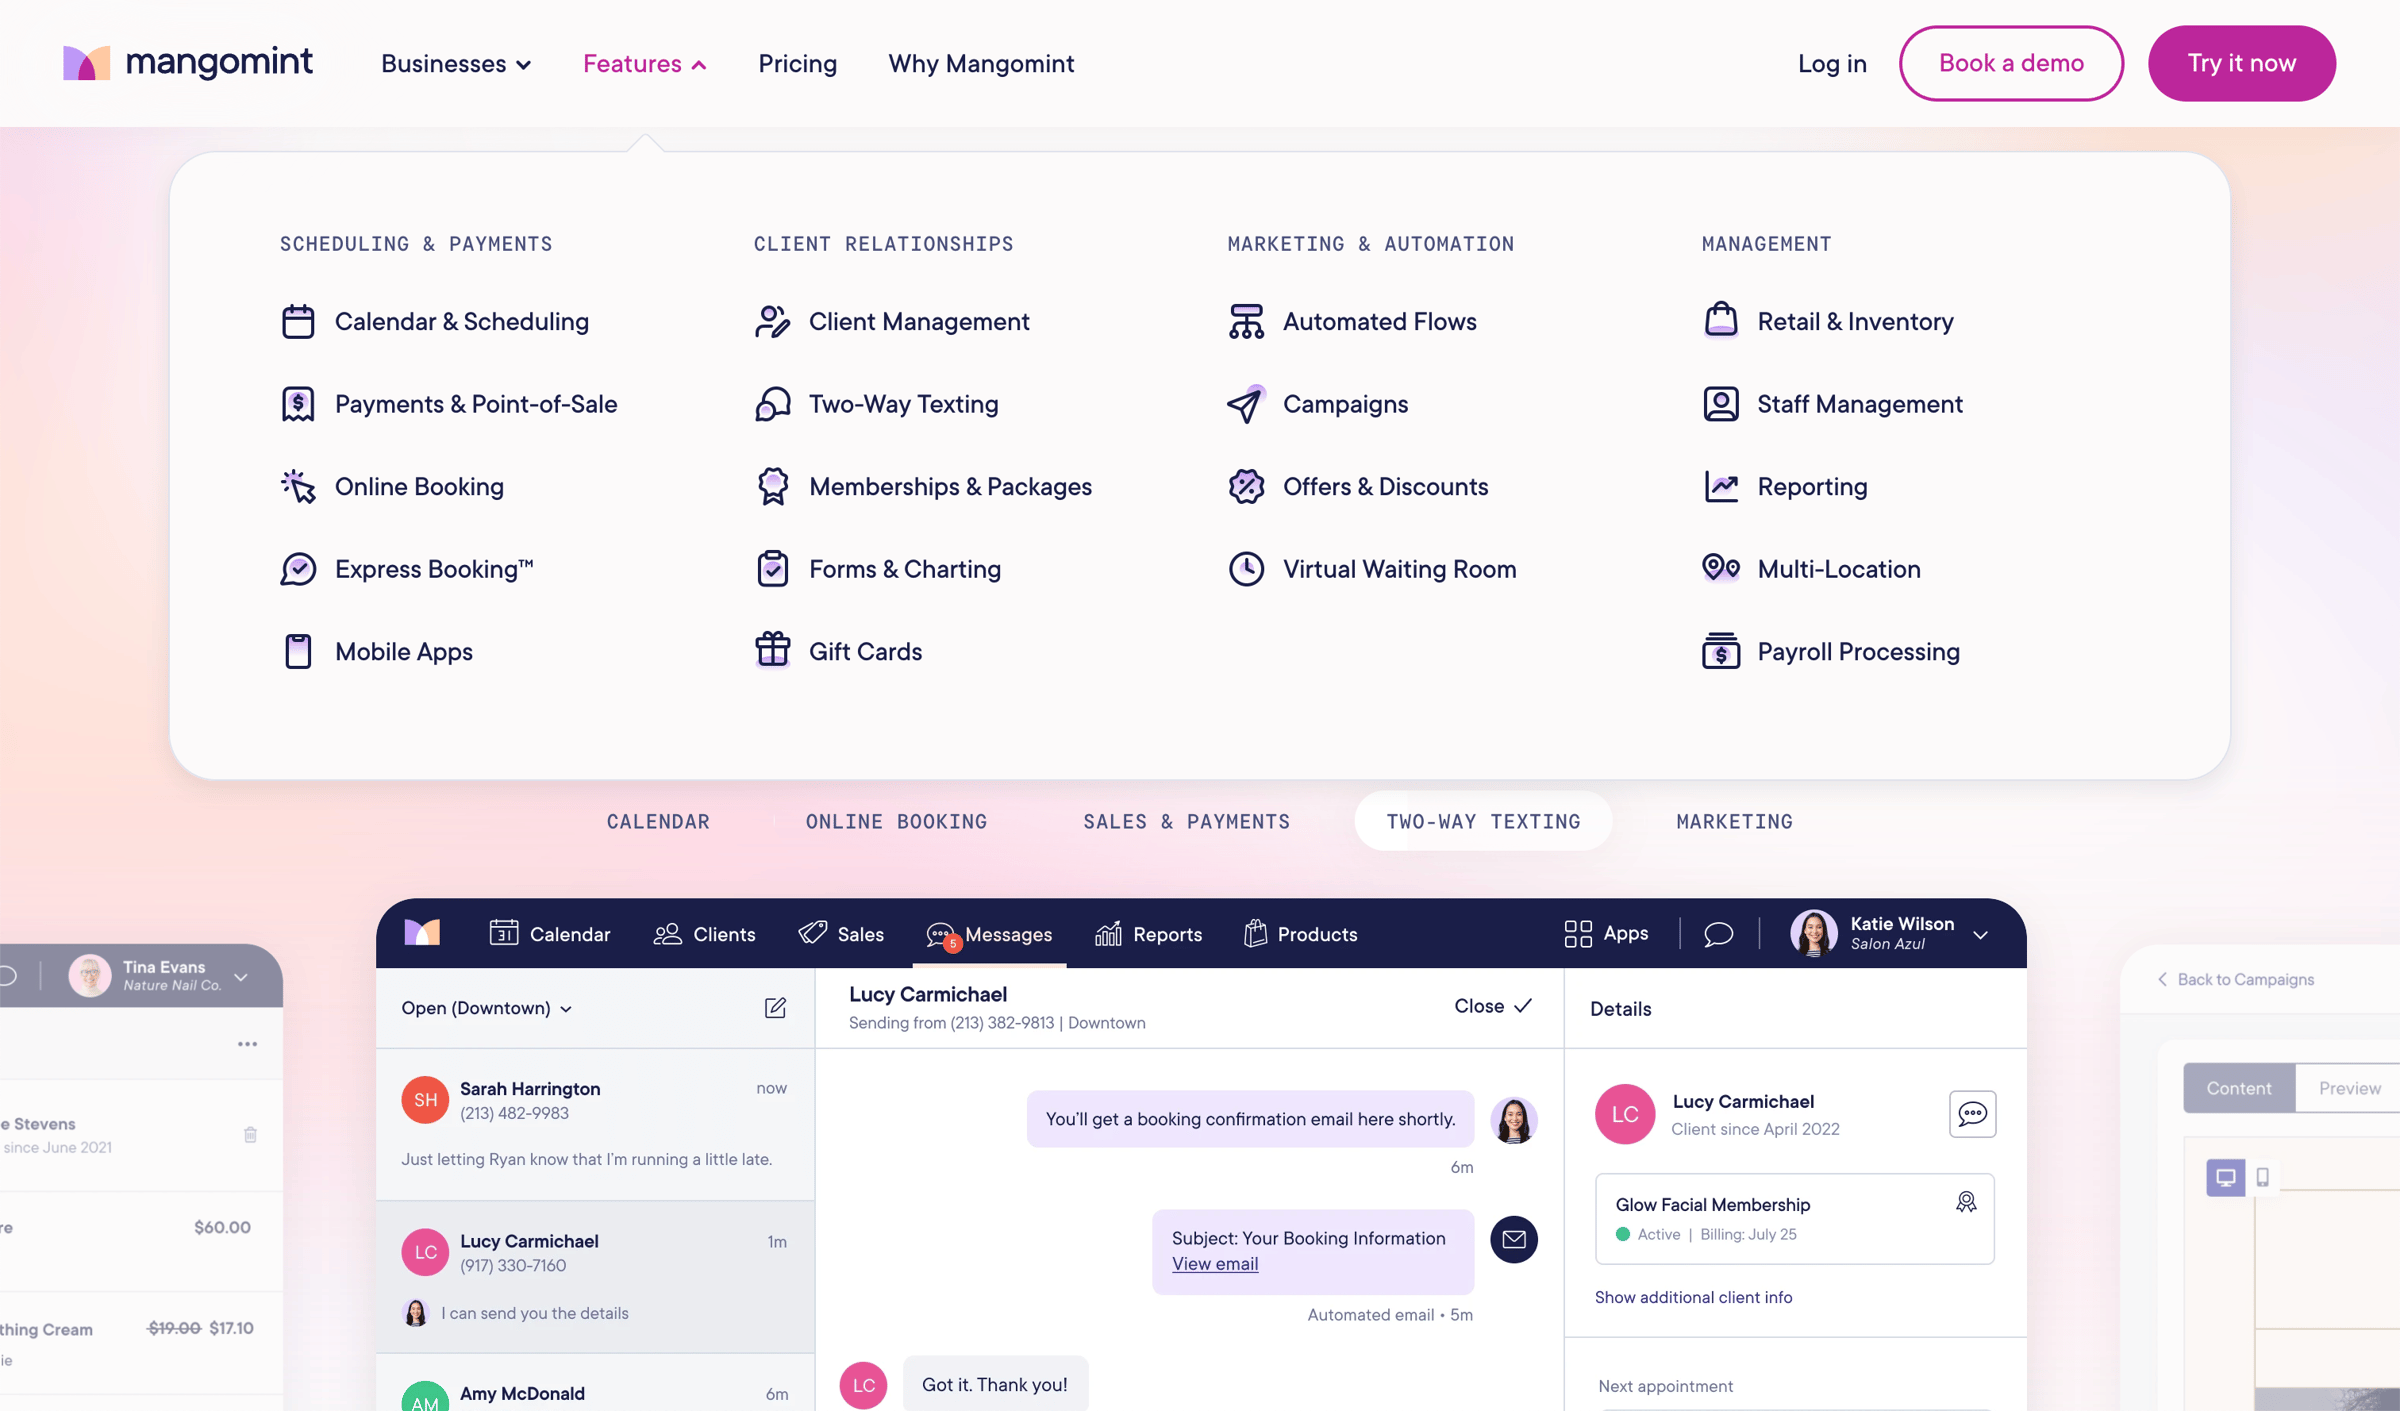Click Back to Campaigns link
Viewport: 2400px width, 1411px height.
pyautogui.click(x=2235, y=979)
